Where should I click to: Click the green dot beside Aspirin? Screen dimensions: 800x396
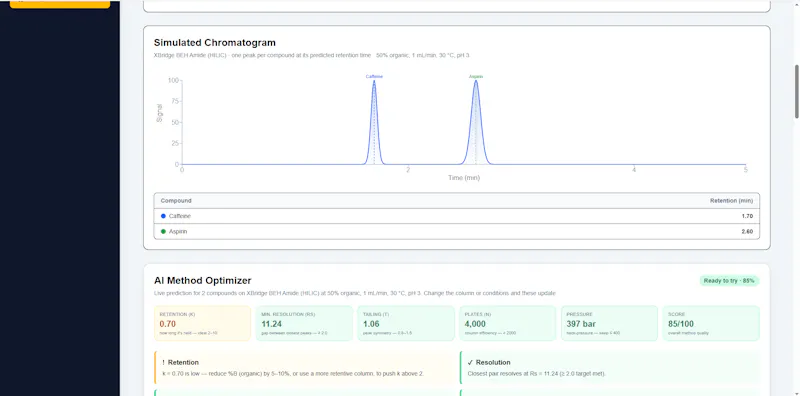coord(163,231)
